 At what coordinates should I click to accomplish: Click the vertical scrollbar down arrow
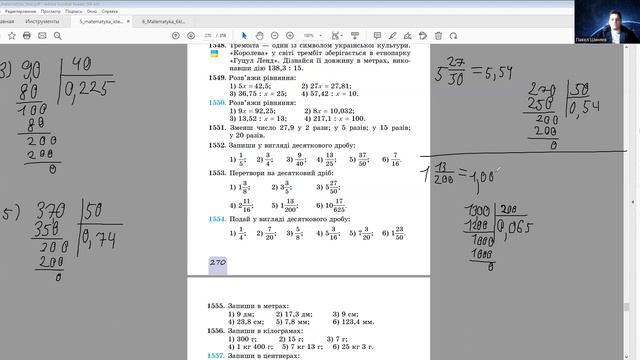[627, 357]
